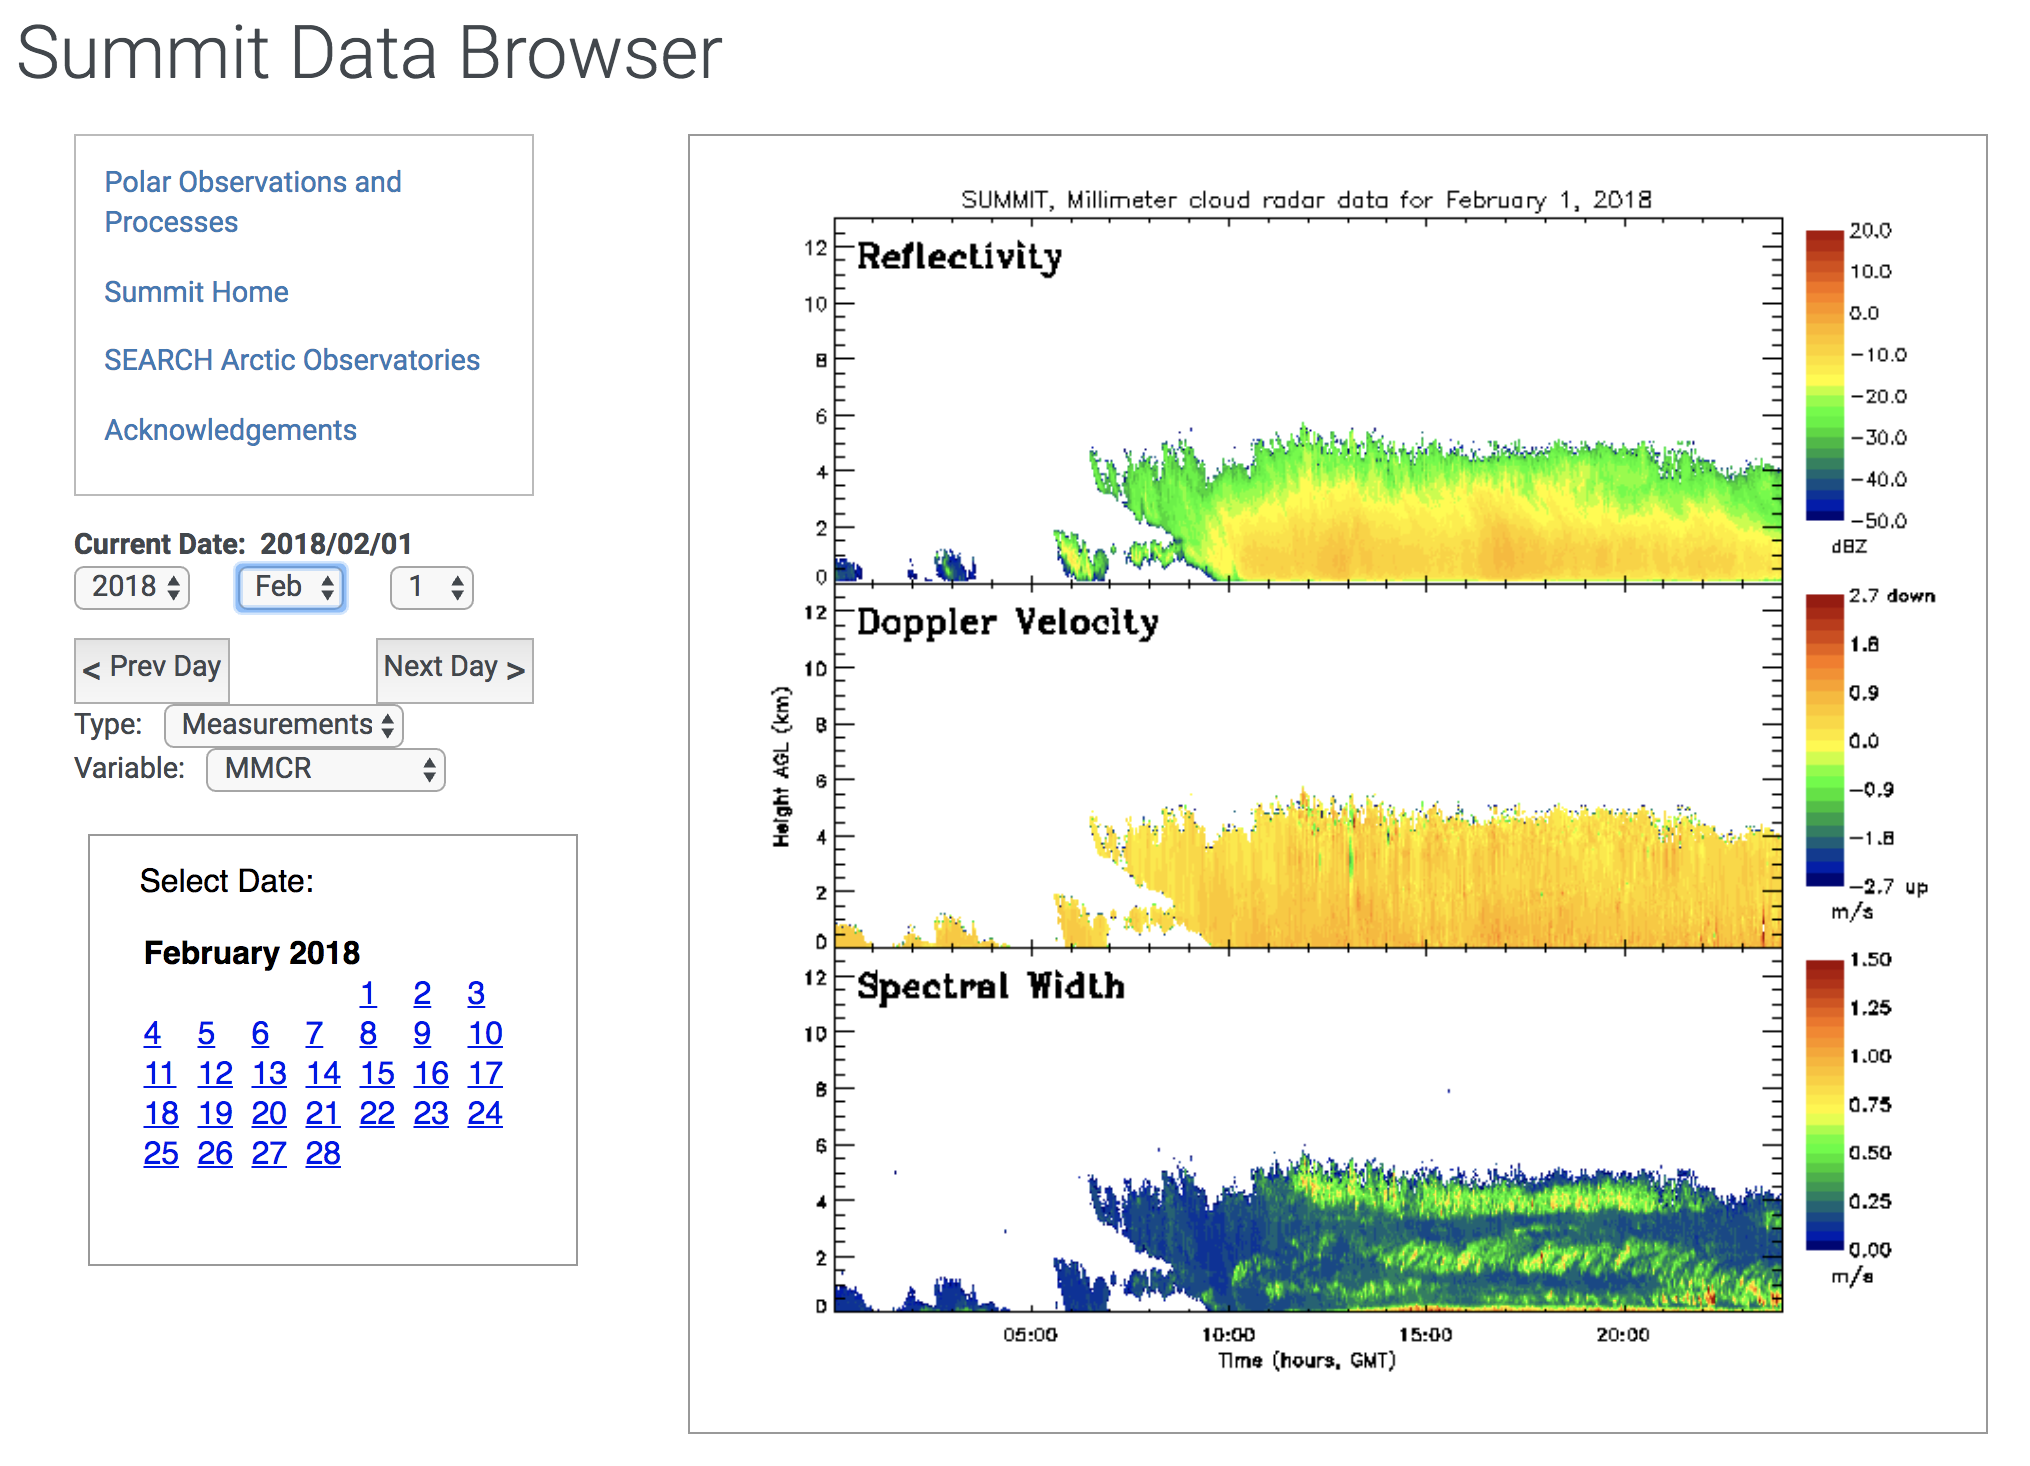Select February 8 in the calendar
The image size is (2030, 1466).
(x=368, y=1033)
